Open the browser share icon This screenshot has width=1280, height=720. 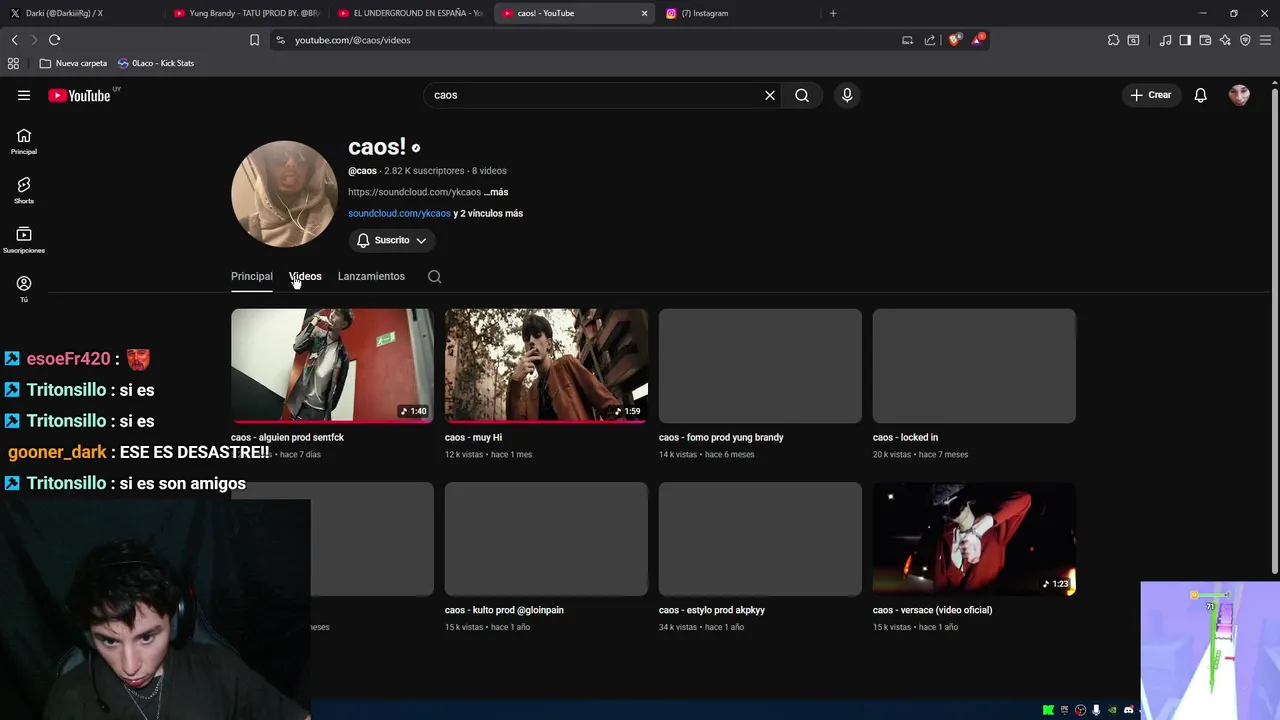pyautogui.click(x=930, y=40)
